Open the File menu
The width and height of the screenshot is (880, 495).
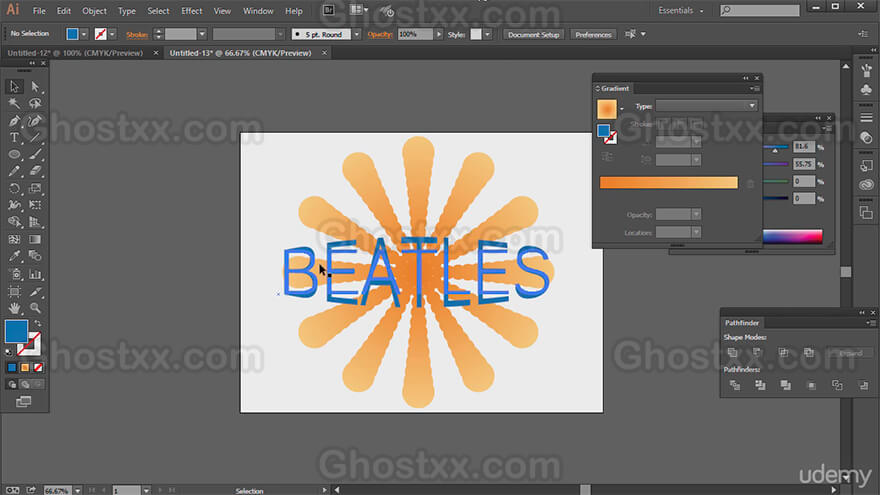tap(39, 11)
